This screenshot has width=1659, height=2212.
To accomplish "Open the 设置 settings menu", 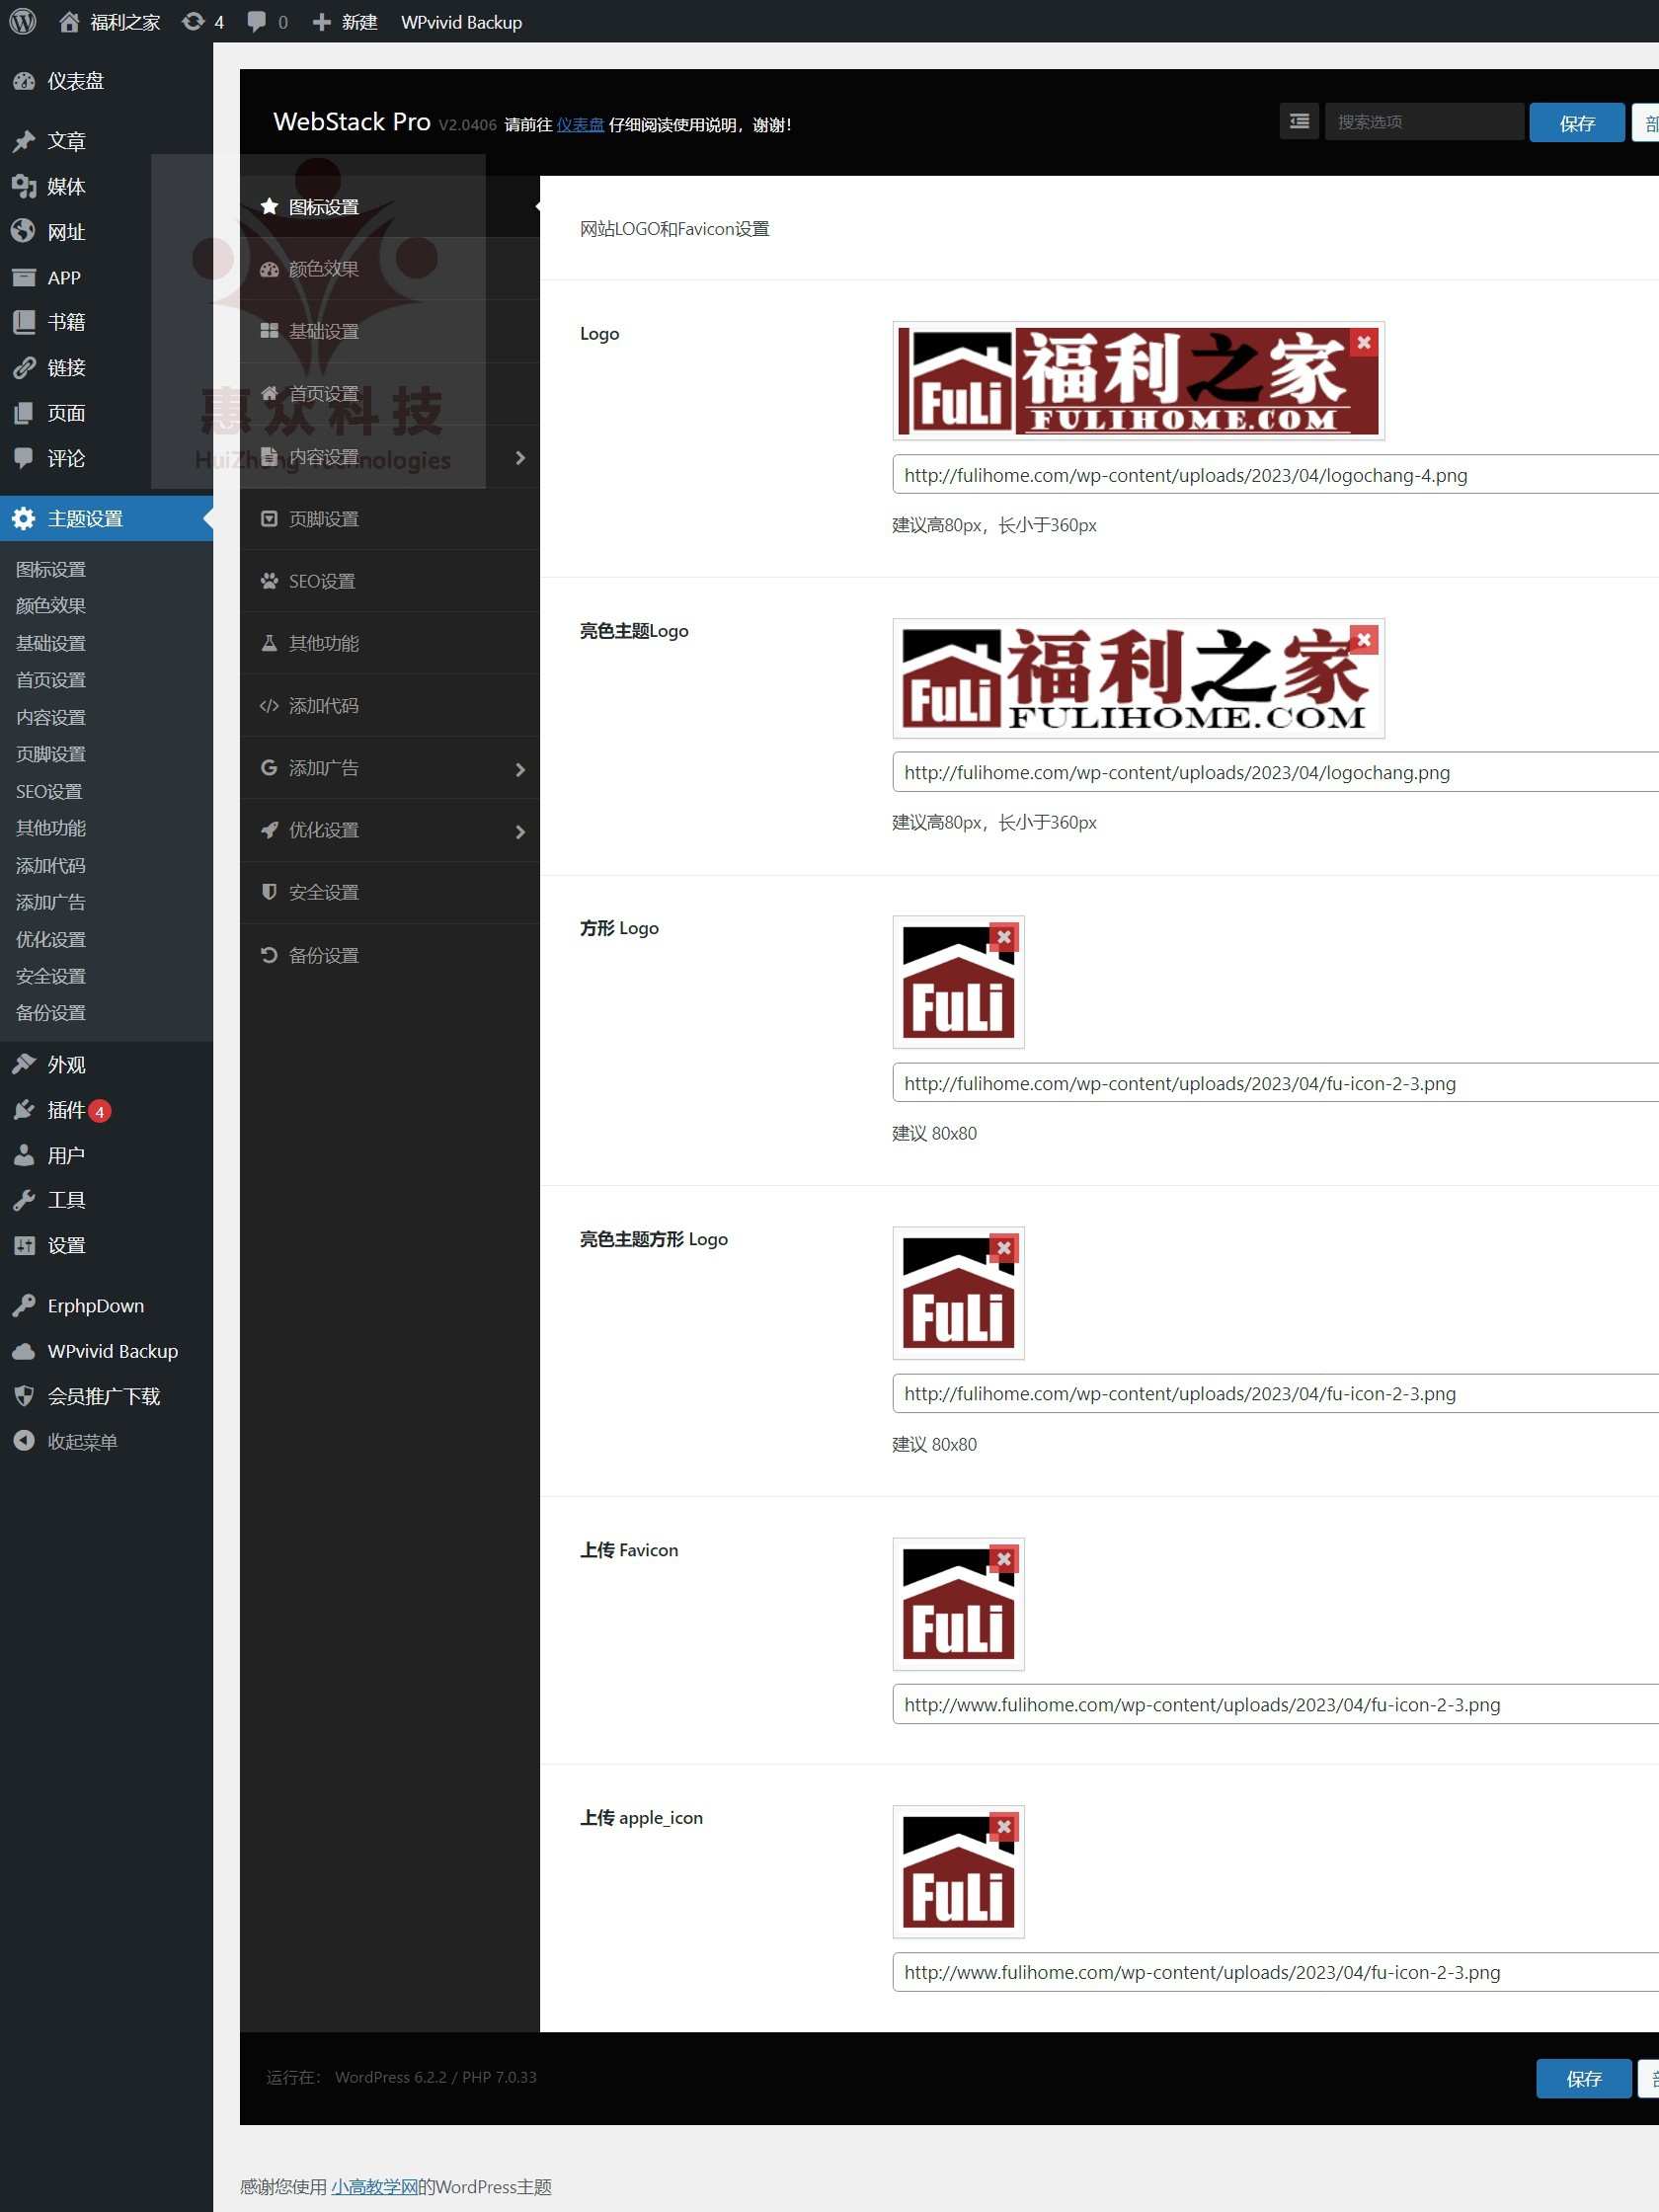I will point(106,1246).
